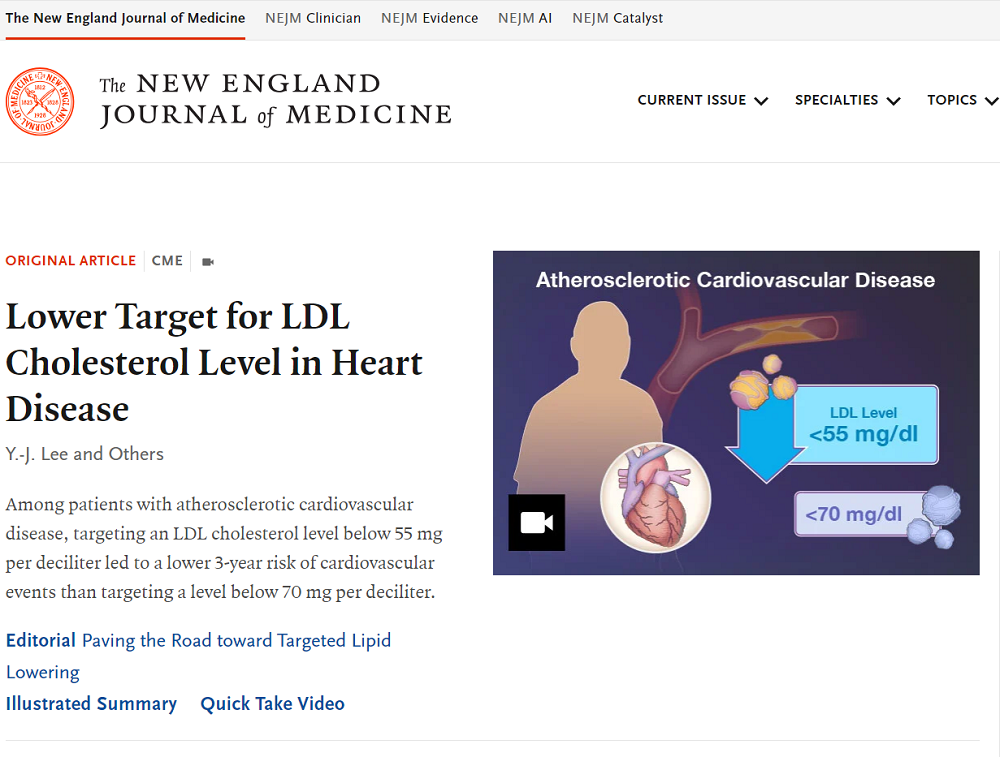Expand the CURRENT ISSUE dropdown
Screen dimensions: 1000x757
702,100
